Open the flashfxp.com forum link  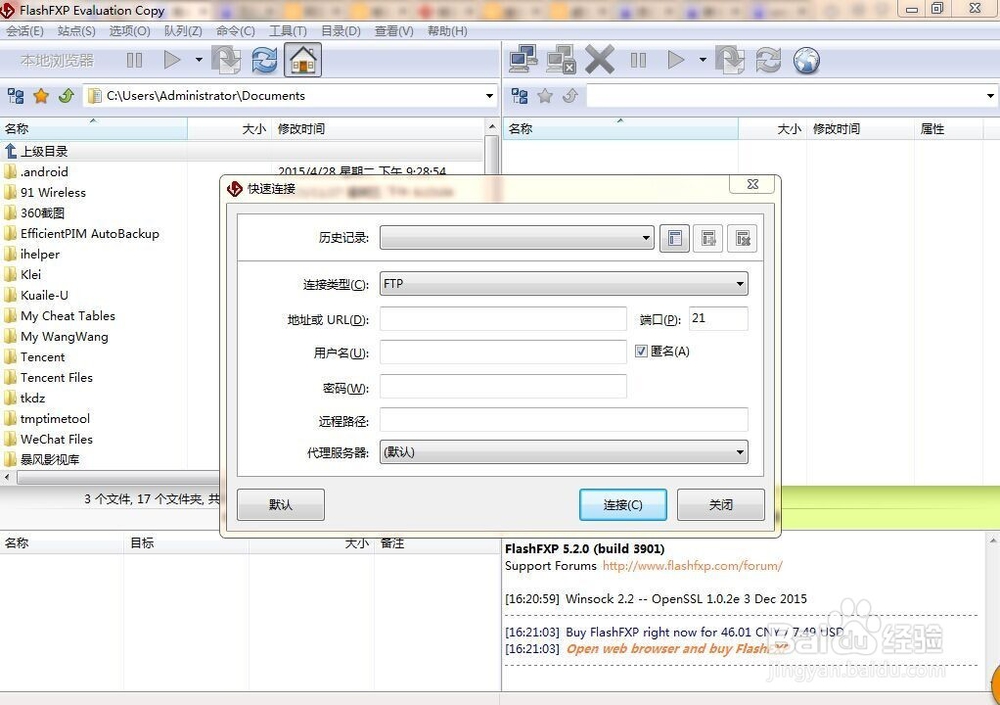point(693,566)
